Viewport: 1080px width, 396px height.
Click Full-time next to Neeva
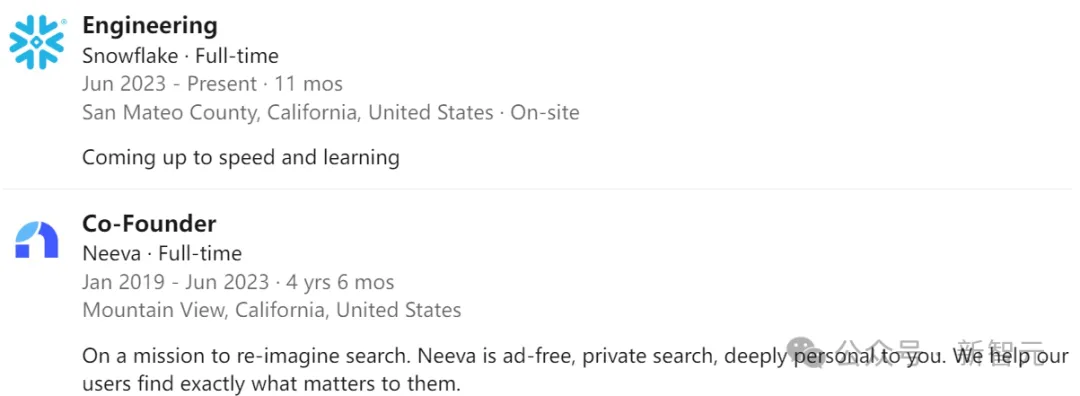tap(200, 253)
